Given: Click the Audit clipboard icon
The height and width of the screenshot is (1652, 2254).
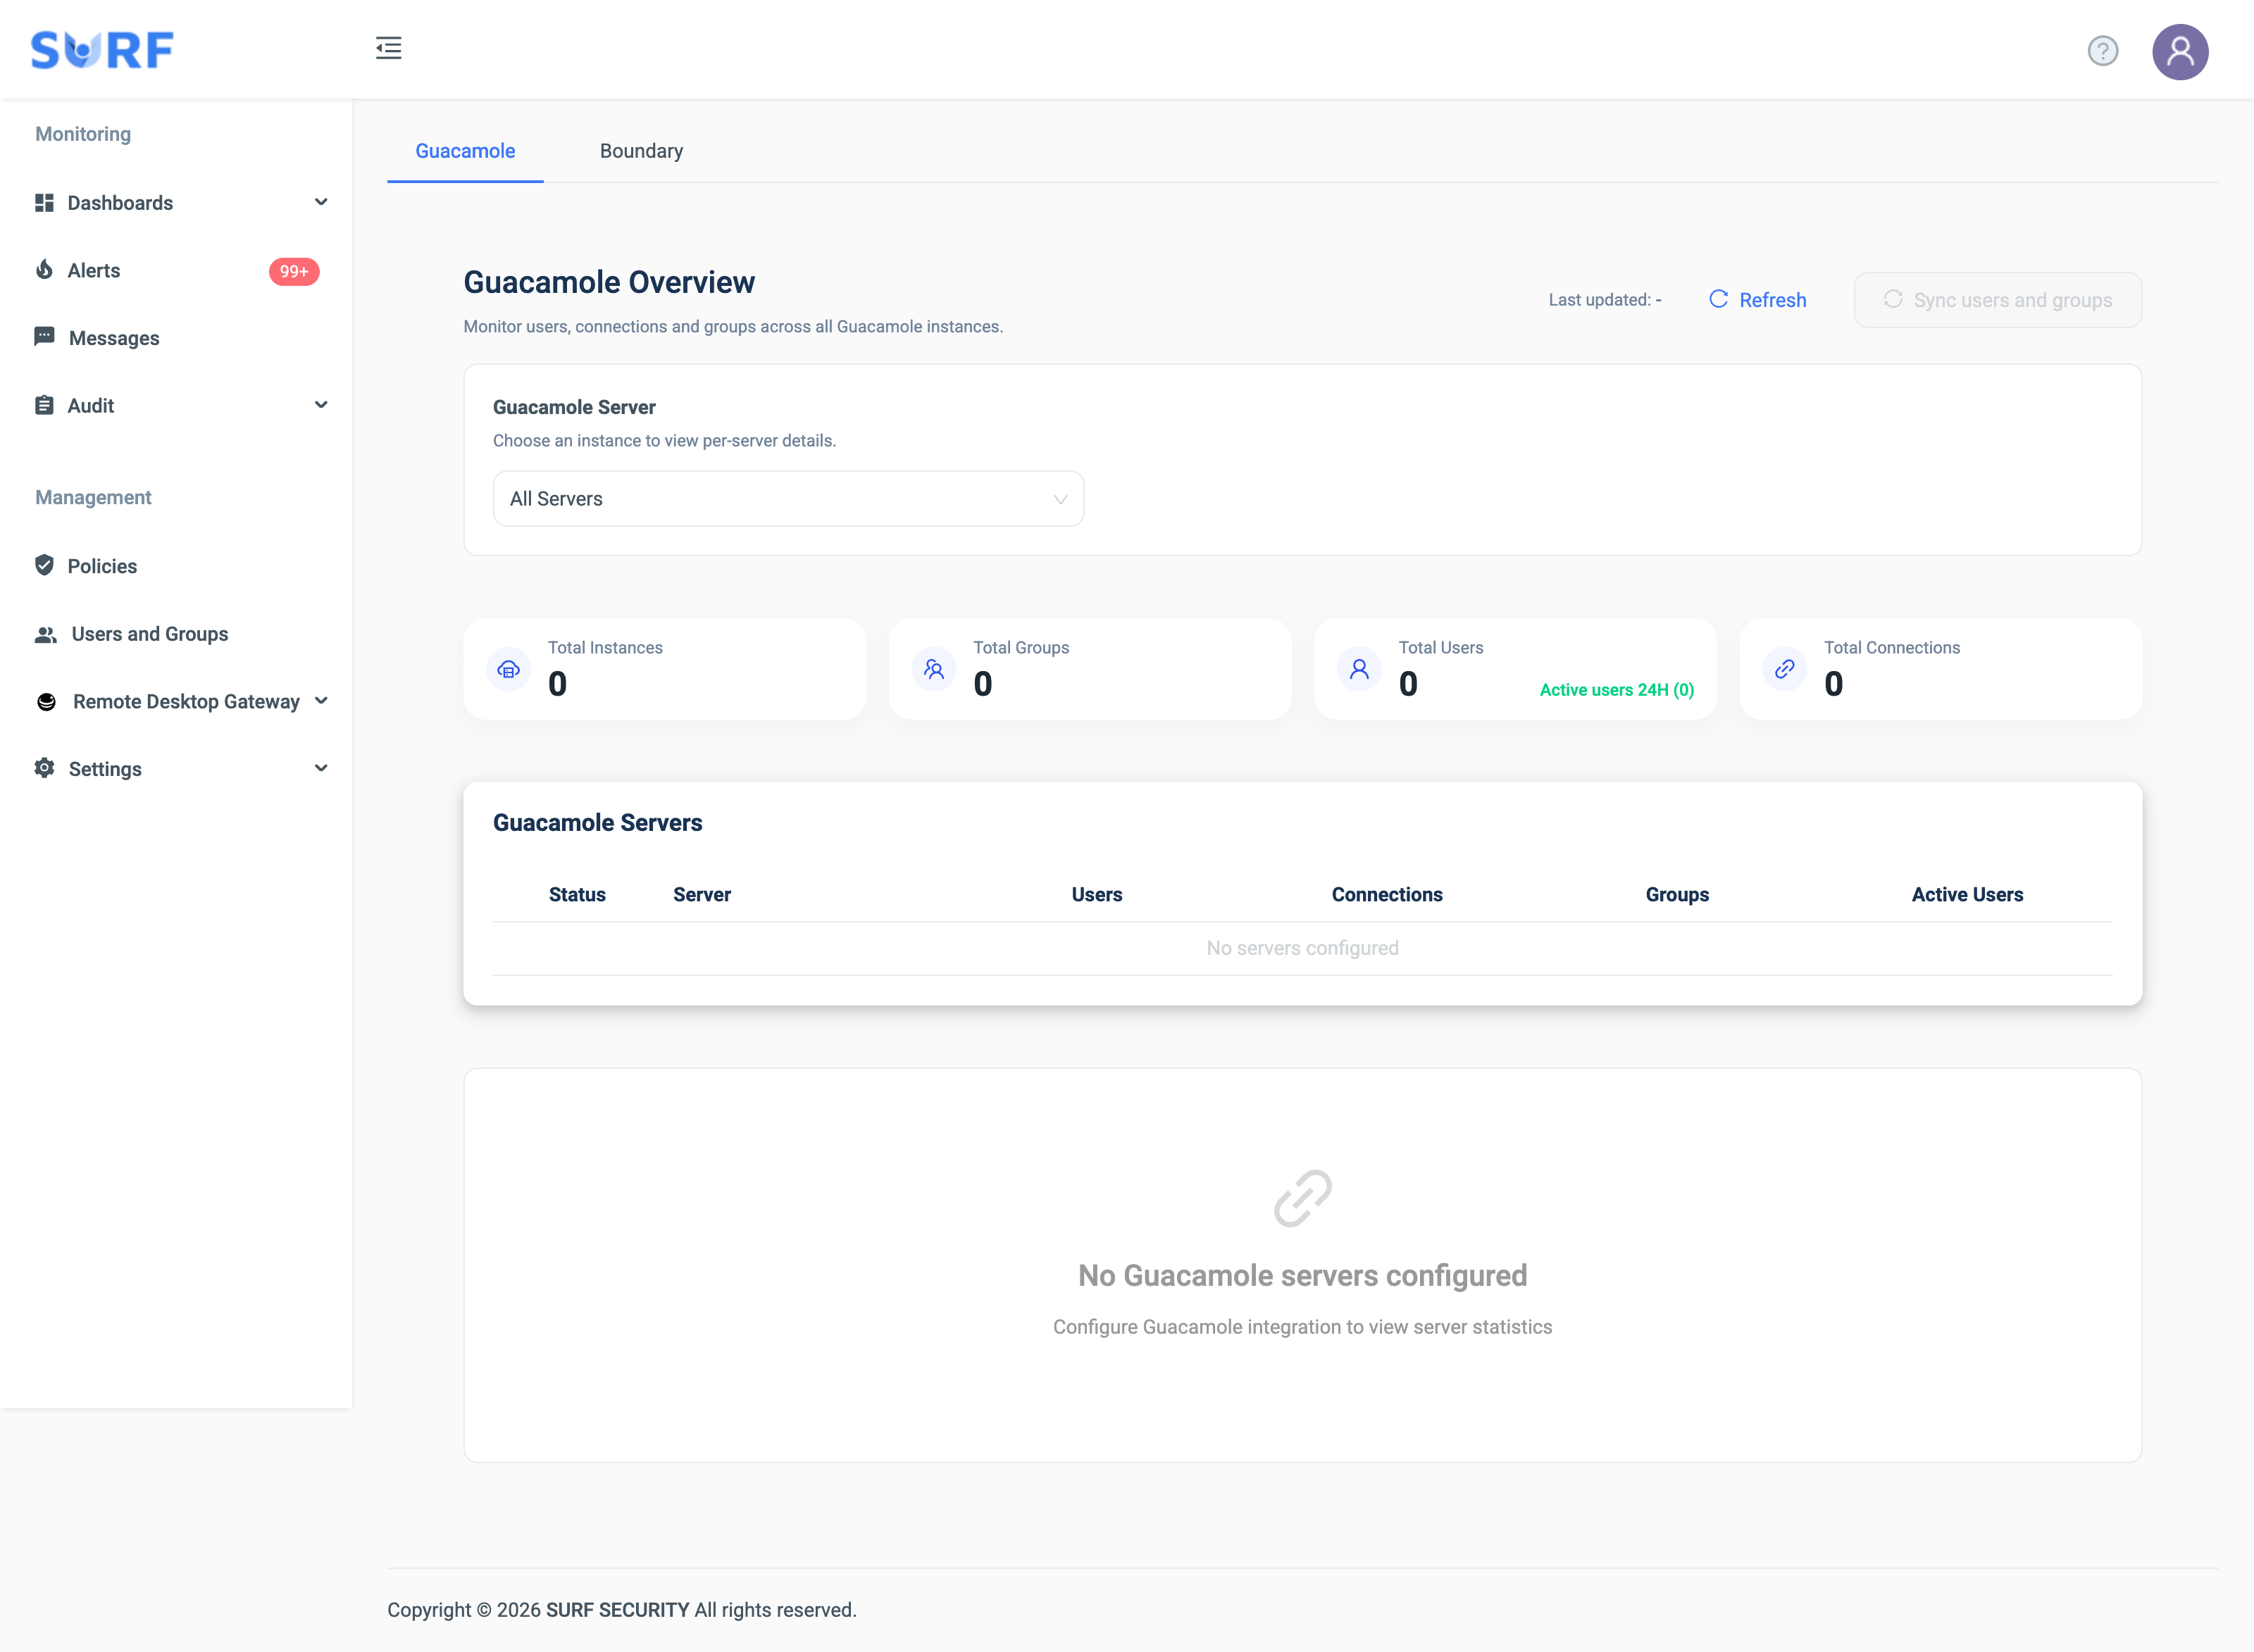Looking at the screenshot, I should (x=44, y=405).
